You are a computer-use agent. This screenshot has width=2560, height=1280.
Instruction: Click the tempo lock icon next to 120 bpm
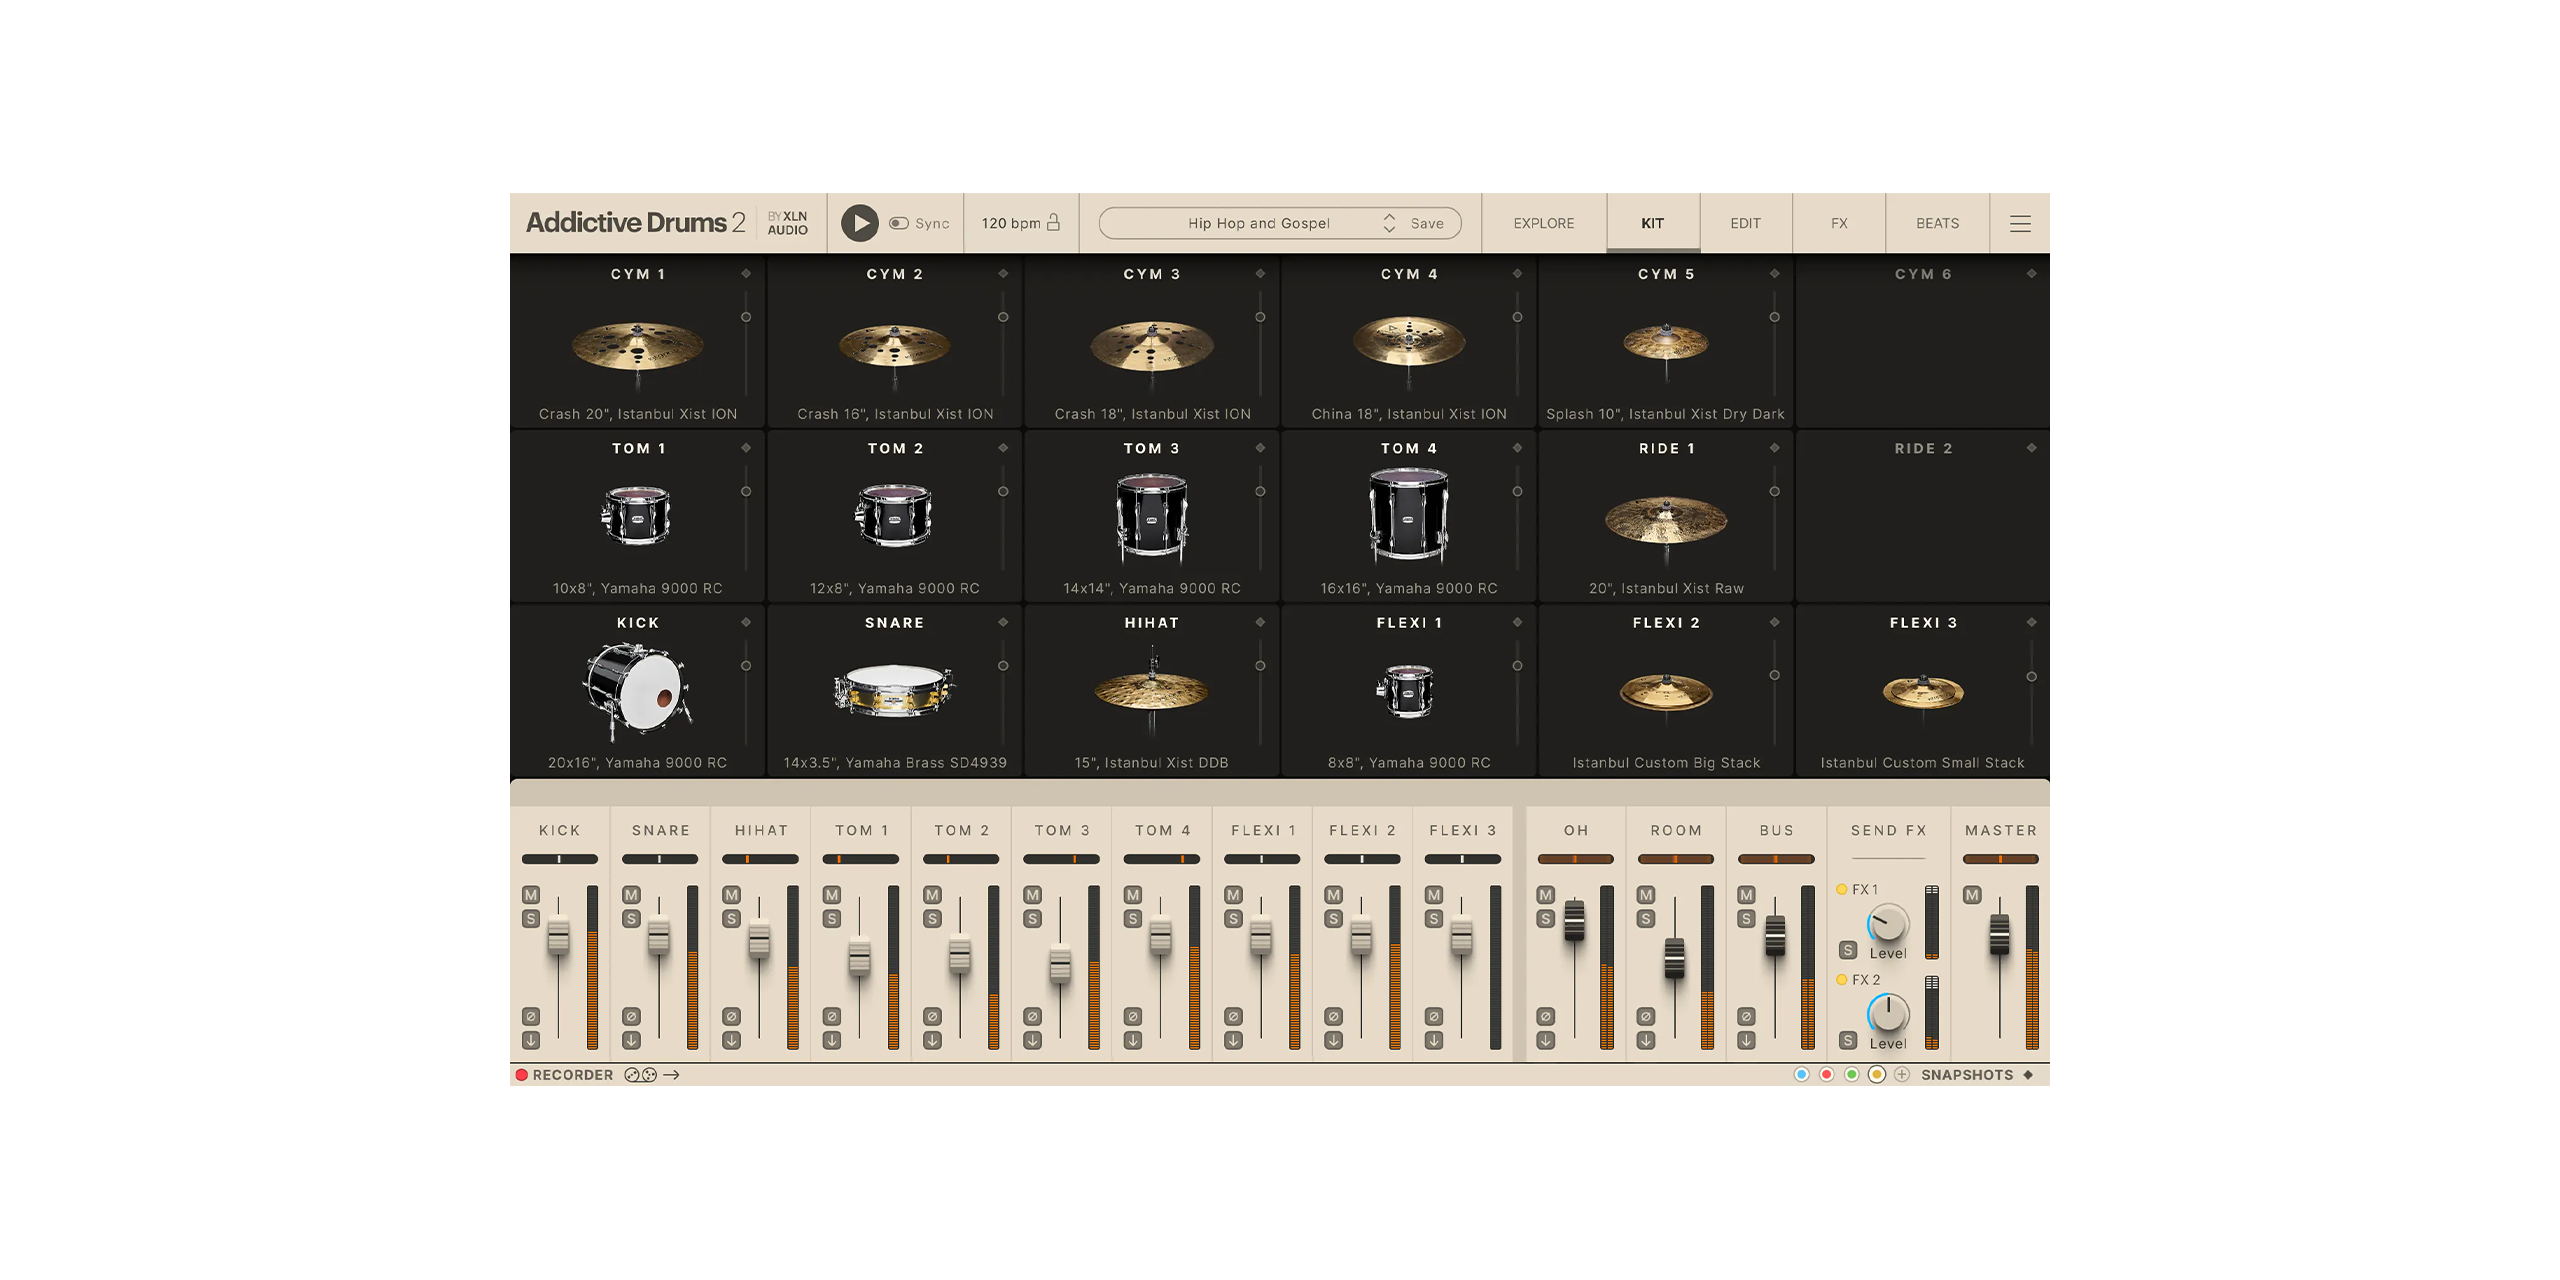click(x=1053, y=223)
